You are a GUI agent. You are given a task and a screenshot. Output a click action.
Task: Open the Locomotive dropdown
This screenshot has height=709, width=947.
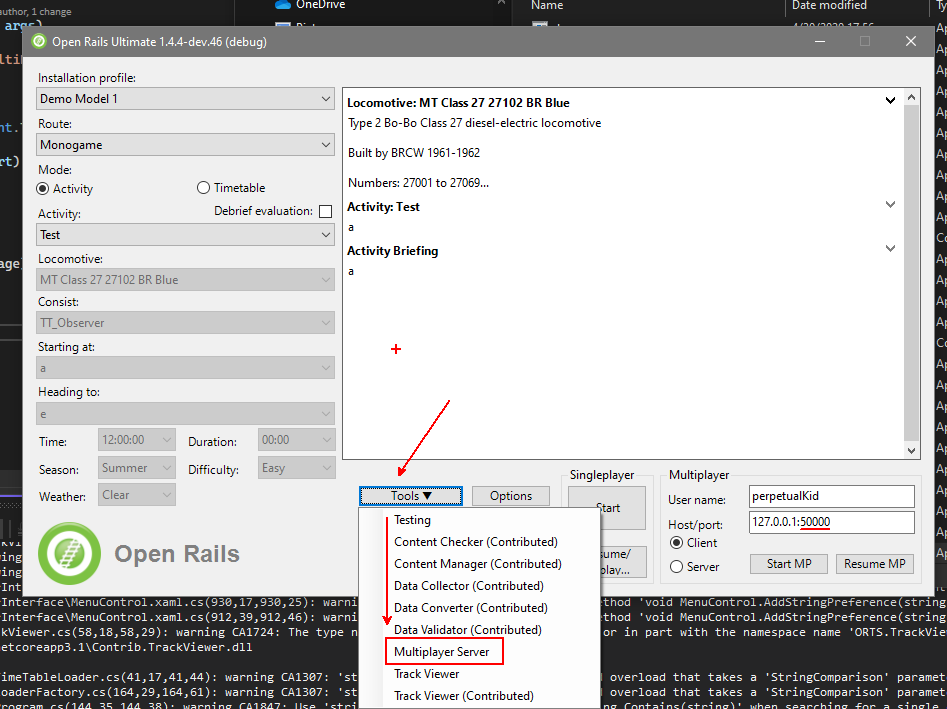[185, 280]
